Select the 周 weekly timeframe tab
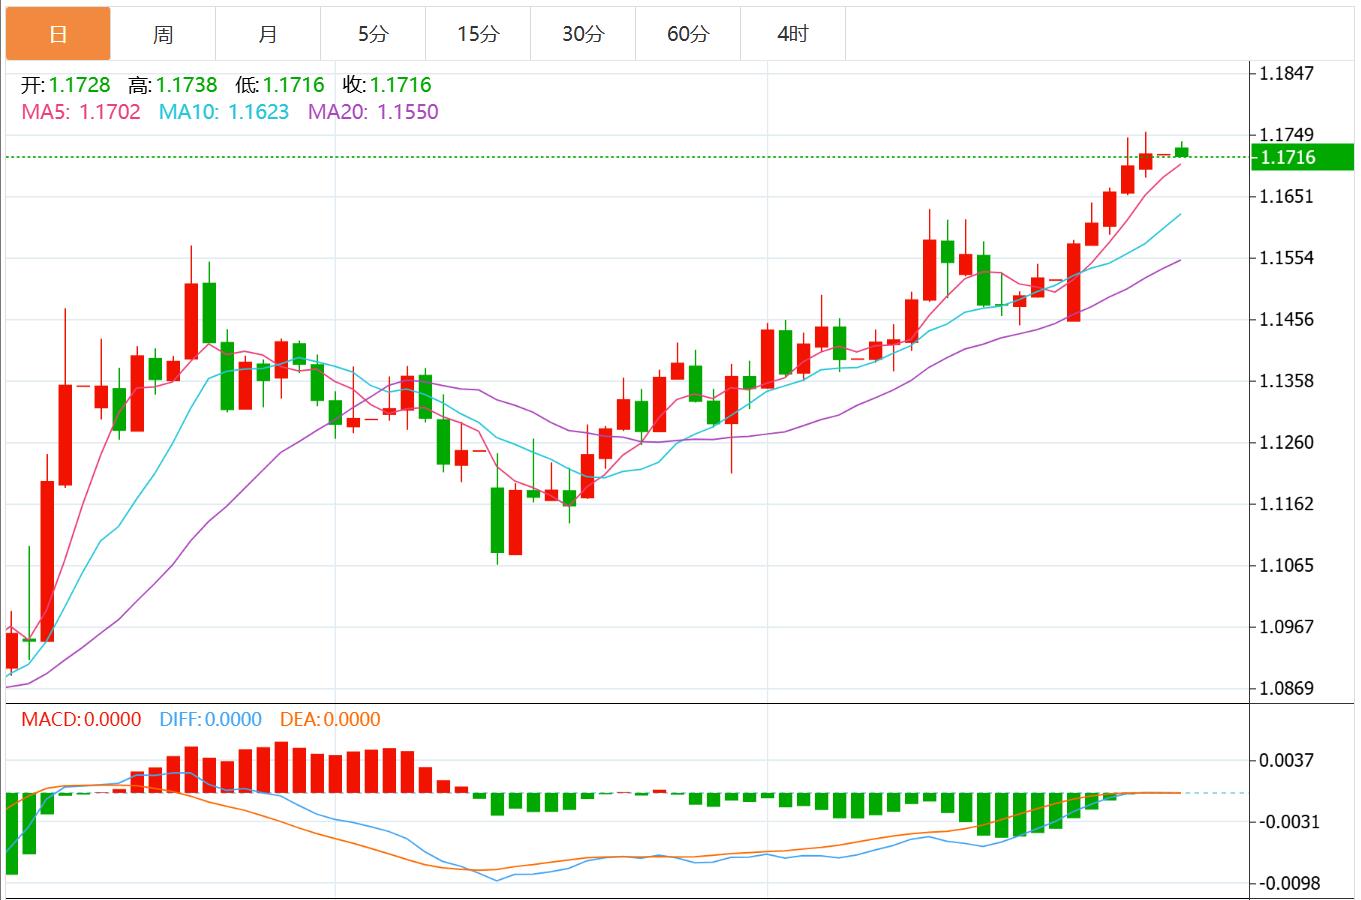This screenshot has width=1361, height=900. [x=163, y=35]
